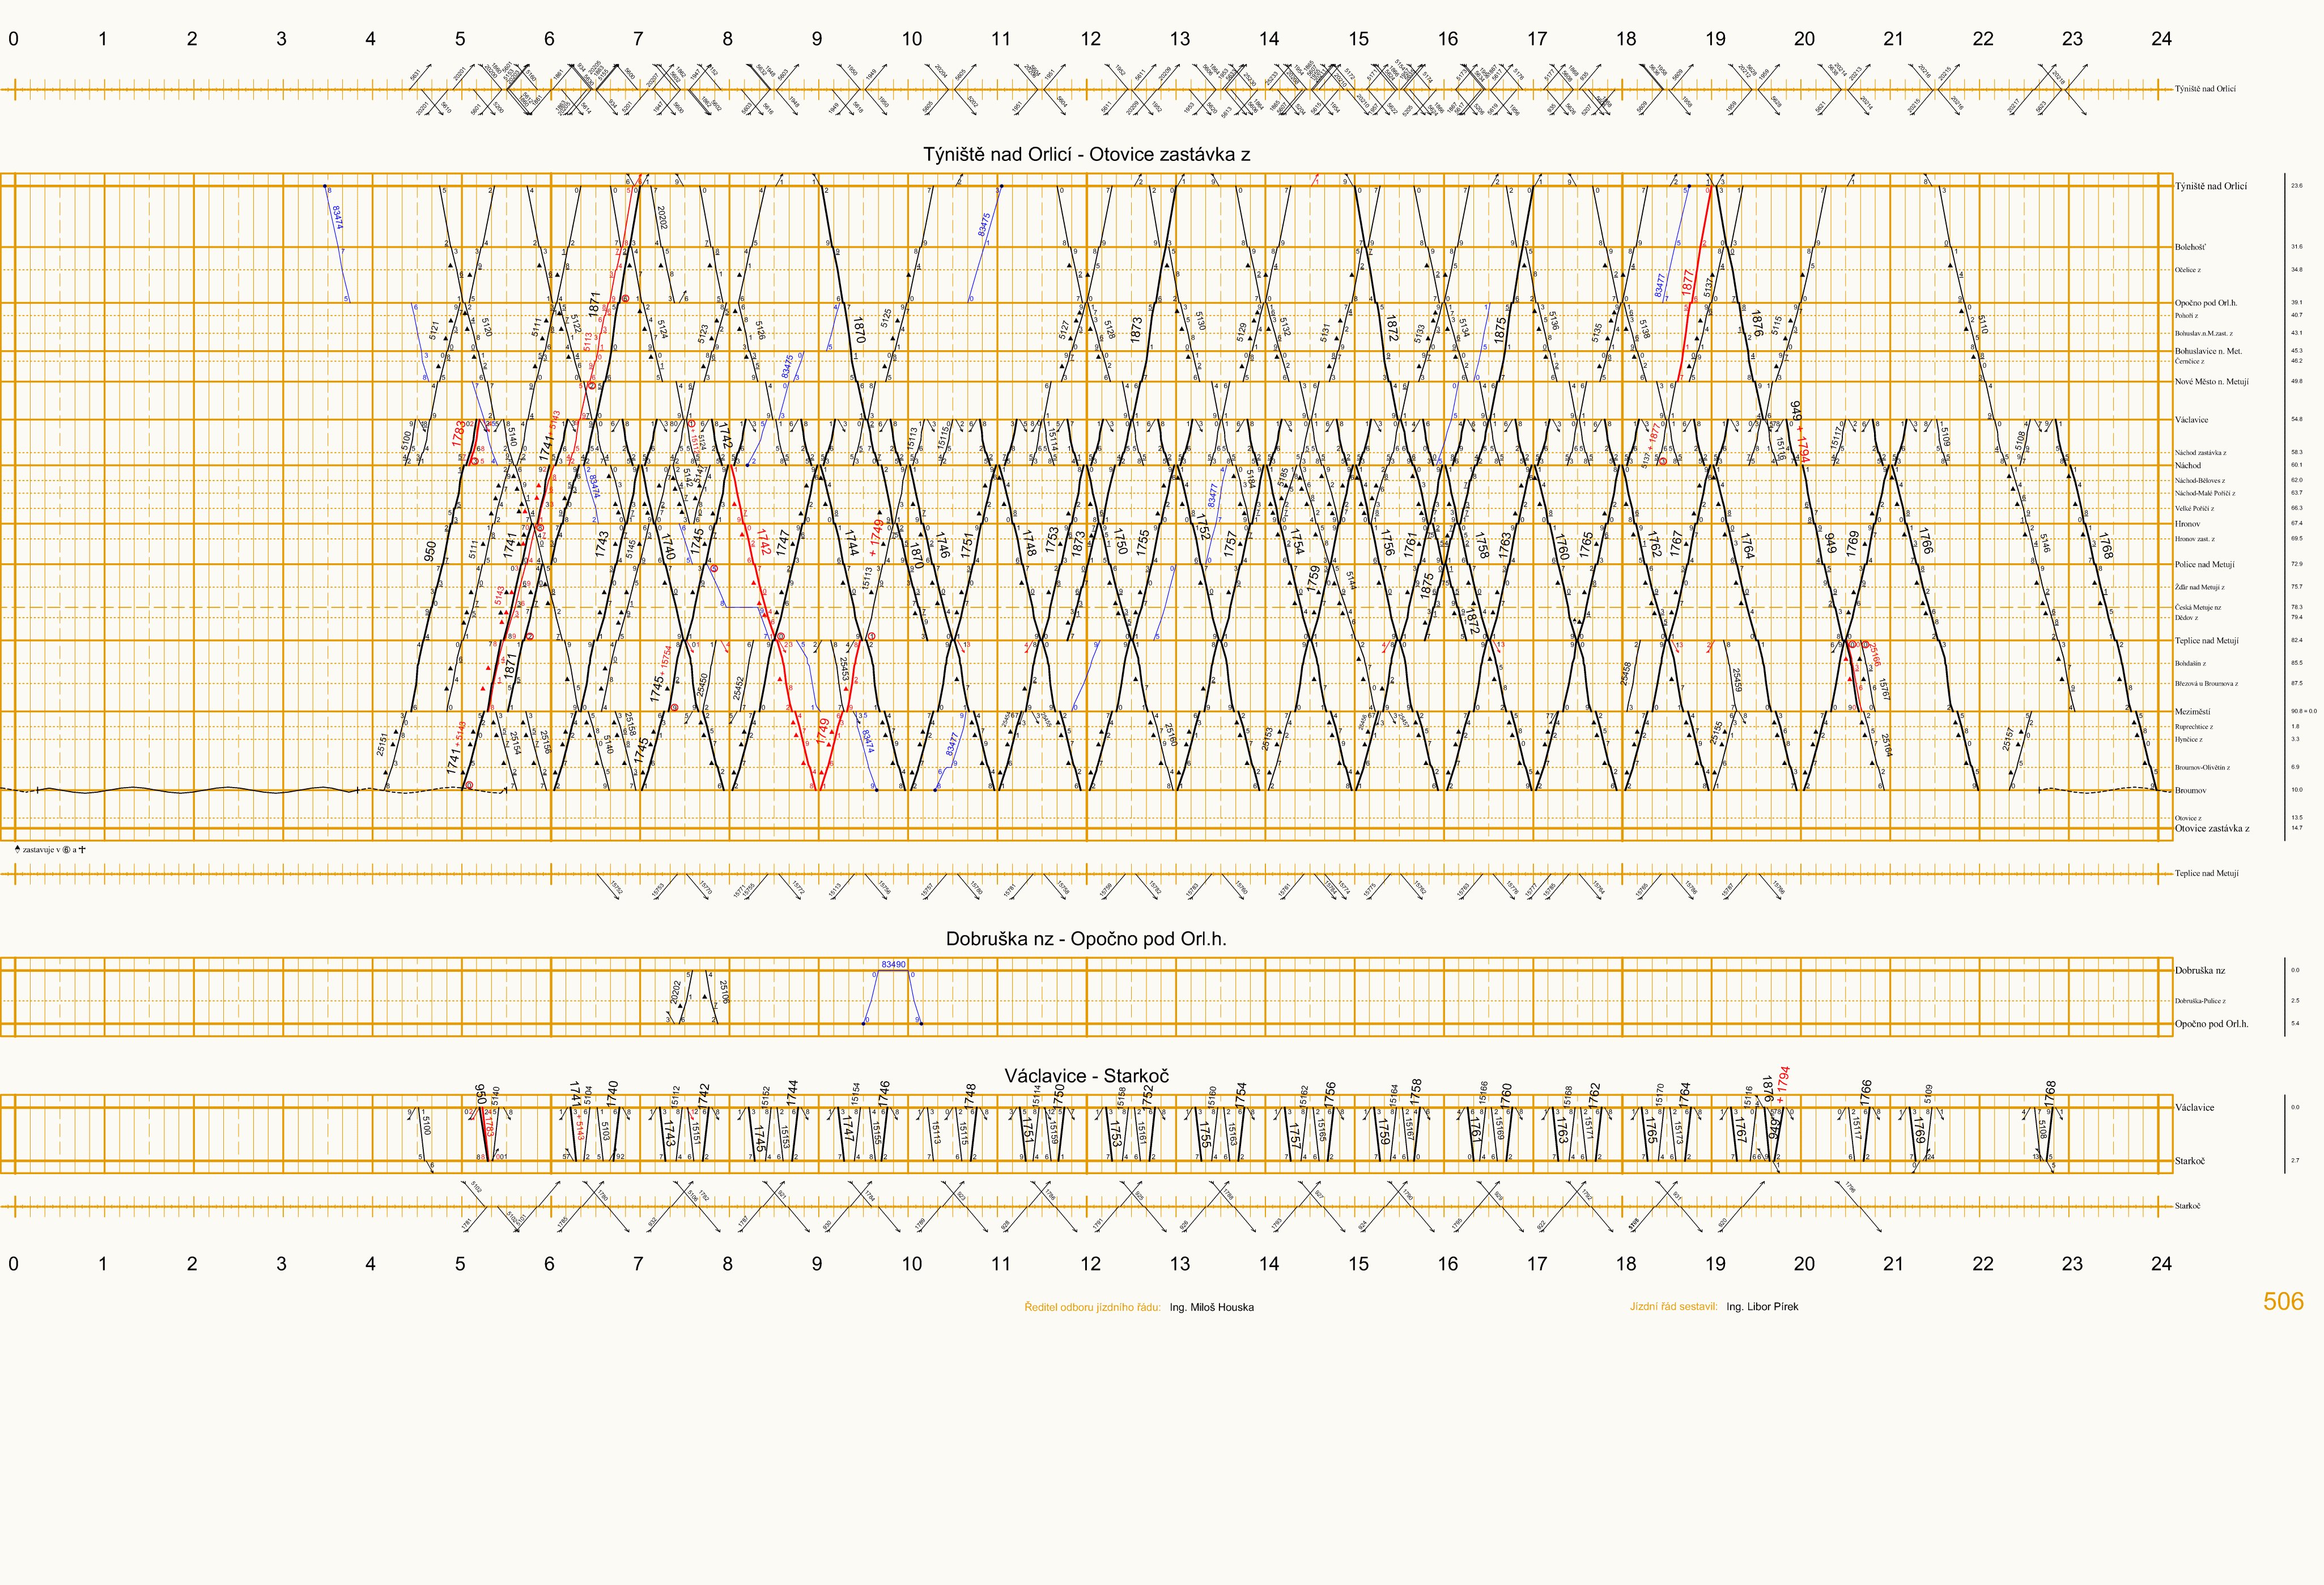Select the heading 'Týniště nad Orlicí - Otovice zastávka z'
Screen dimensions: 2324x1585
click(x=1086, y=154)
